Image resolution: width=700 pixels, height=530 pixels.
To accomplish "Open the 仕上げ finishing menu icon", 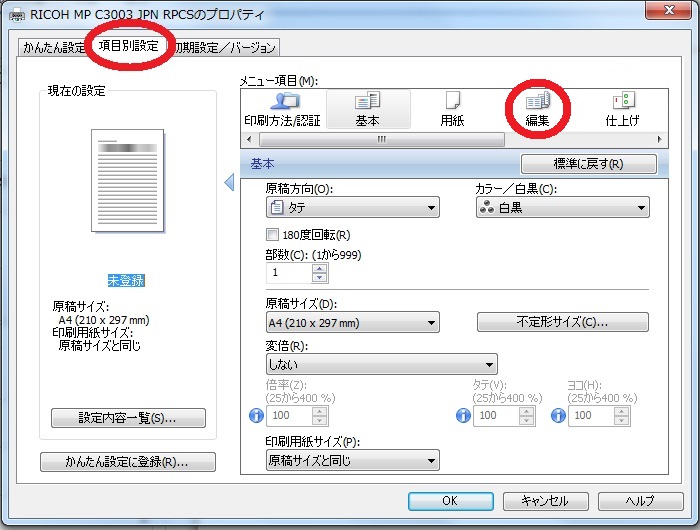I will click(622, 110).
